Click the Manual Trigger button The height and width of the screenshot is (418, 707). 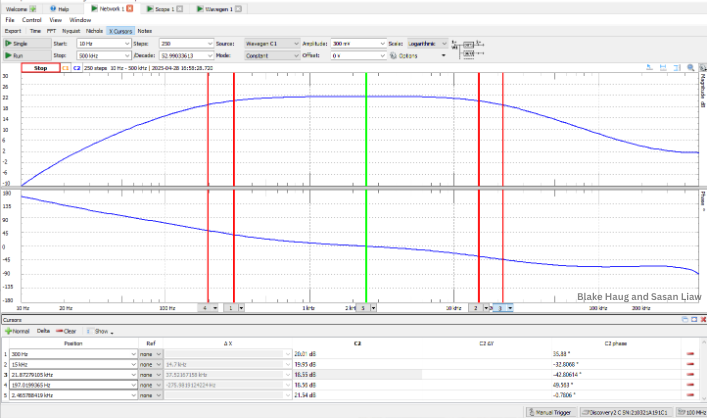pos(551,412)
